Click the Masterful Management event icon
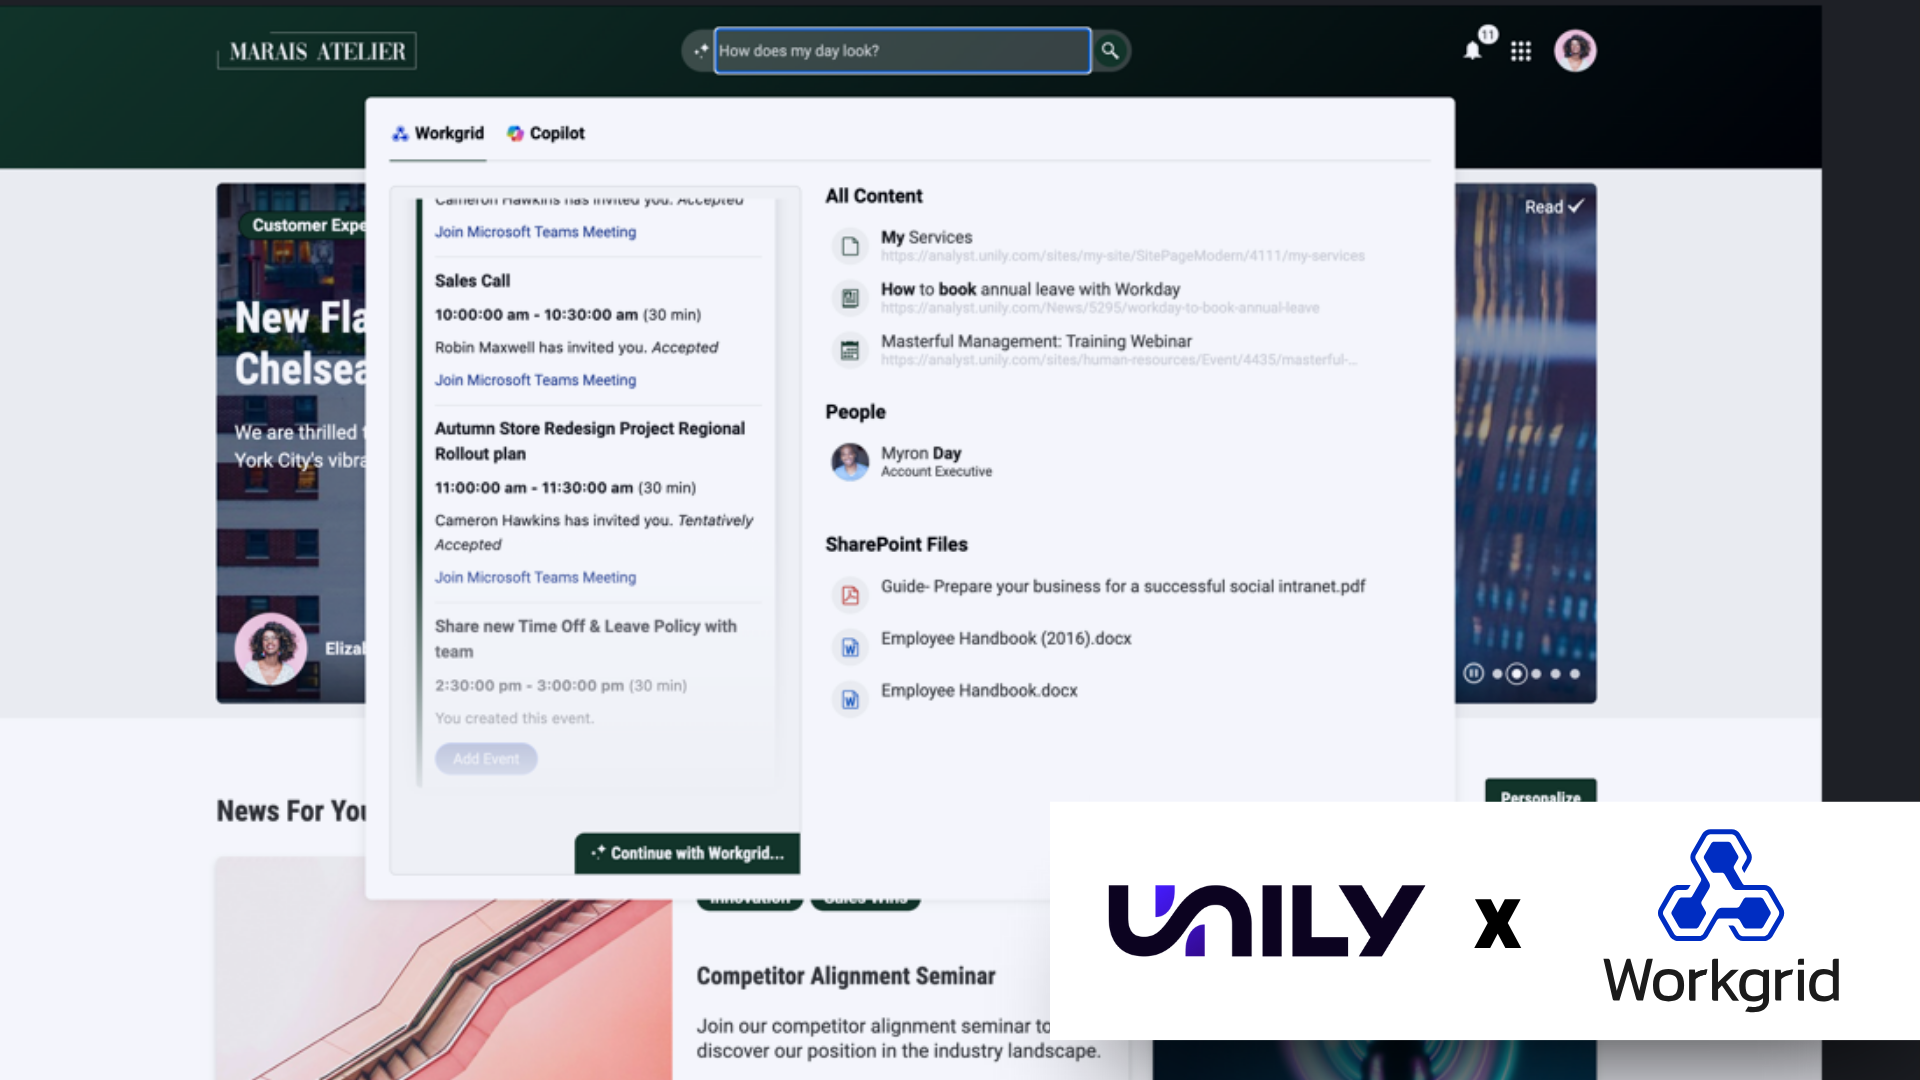This screenshot has height=1080, width=1920. point(850,350)
